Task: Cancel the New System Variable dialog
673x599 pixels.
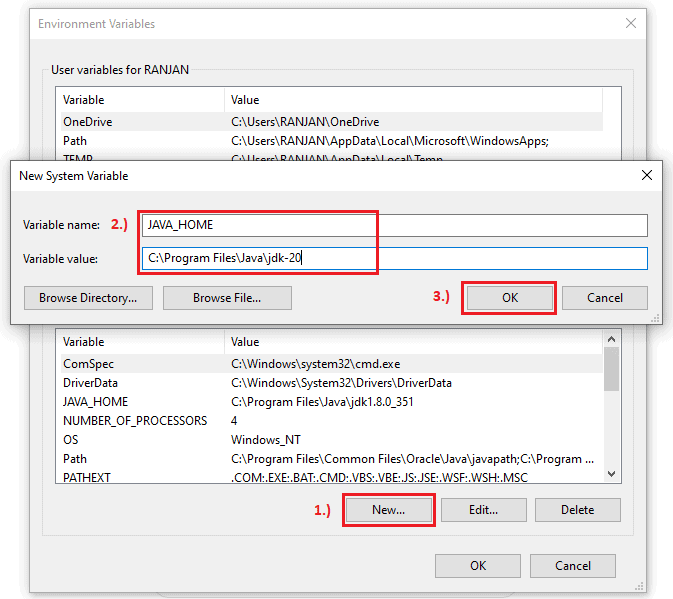Action: [604, 298]
